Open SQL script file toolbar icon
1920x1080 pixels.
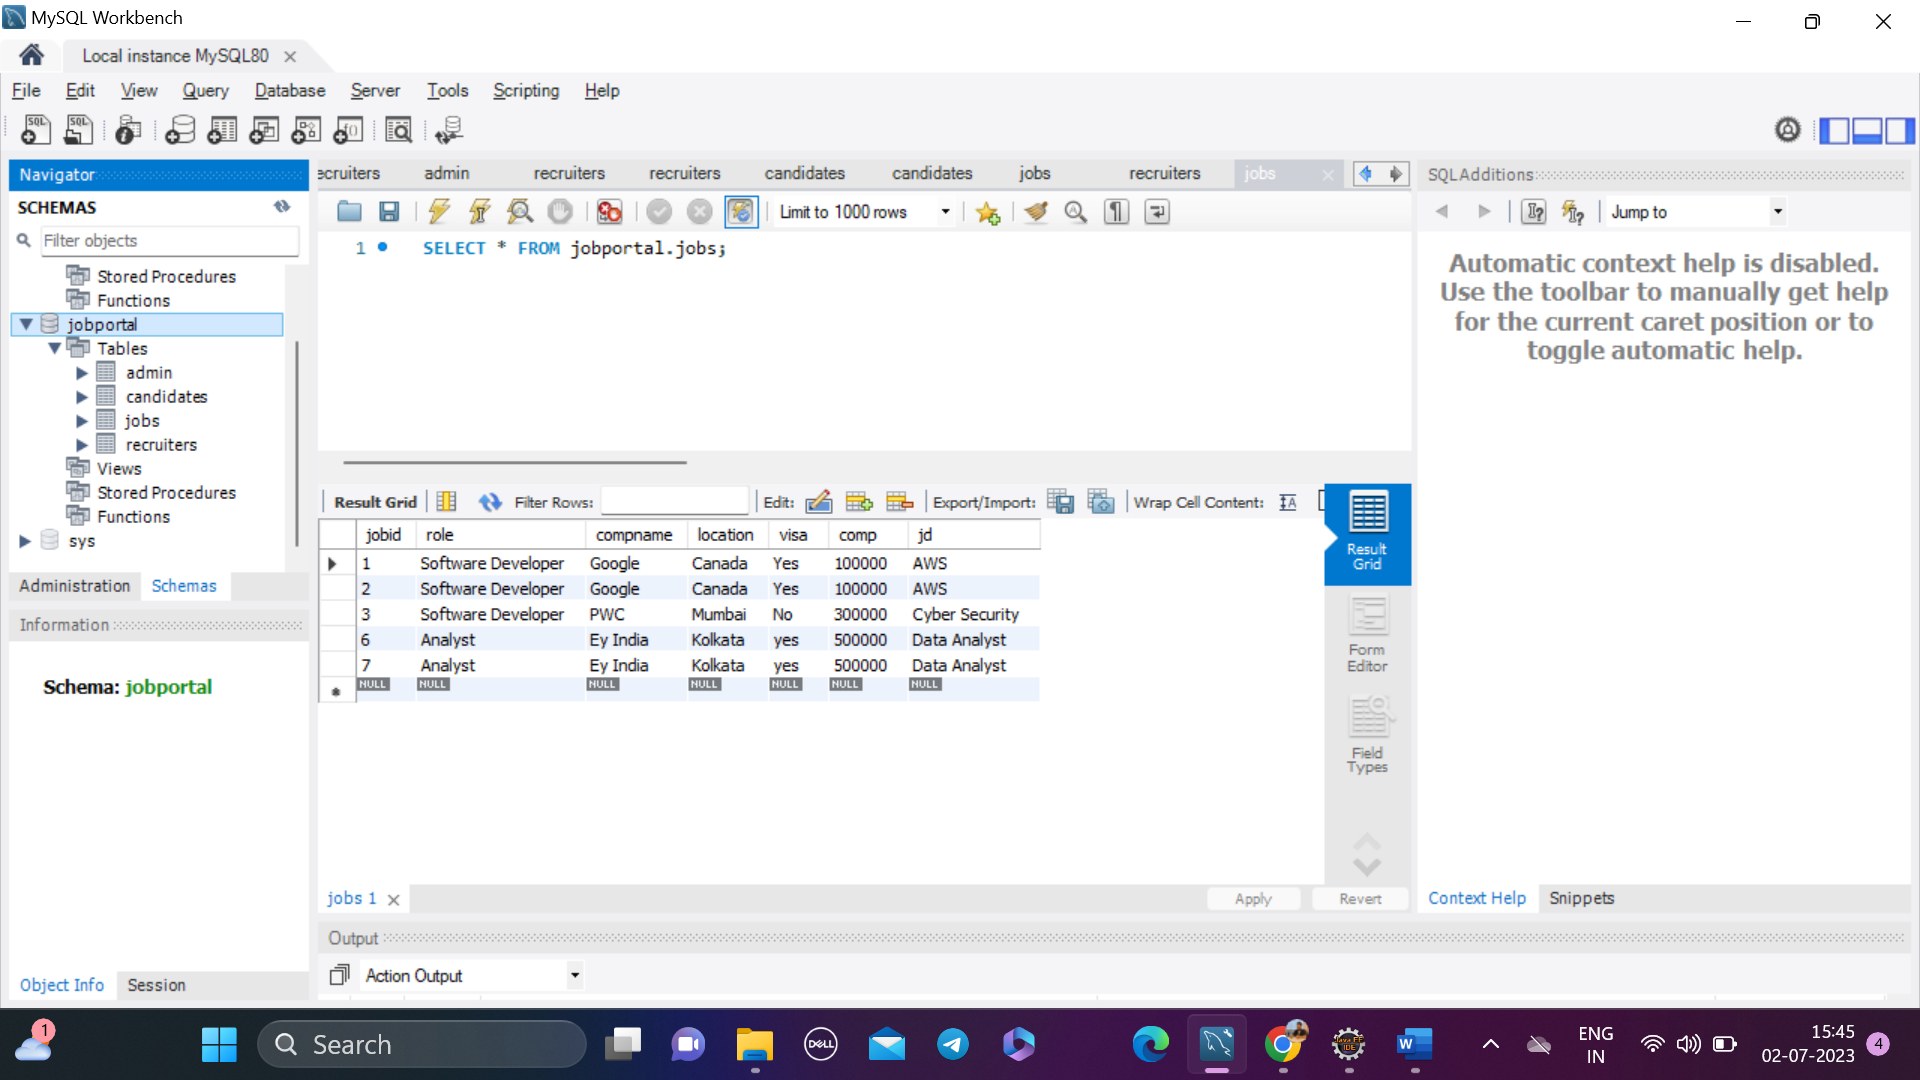78,130
